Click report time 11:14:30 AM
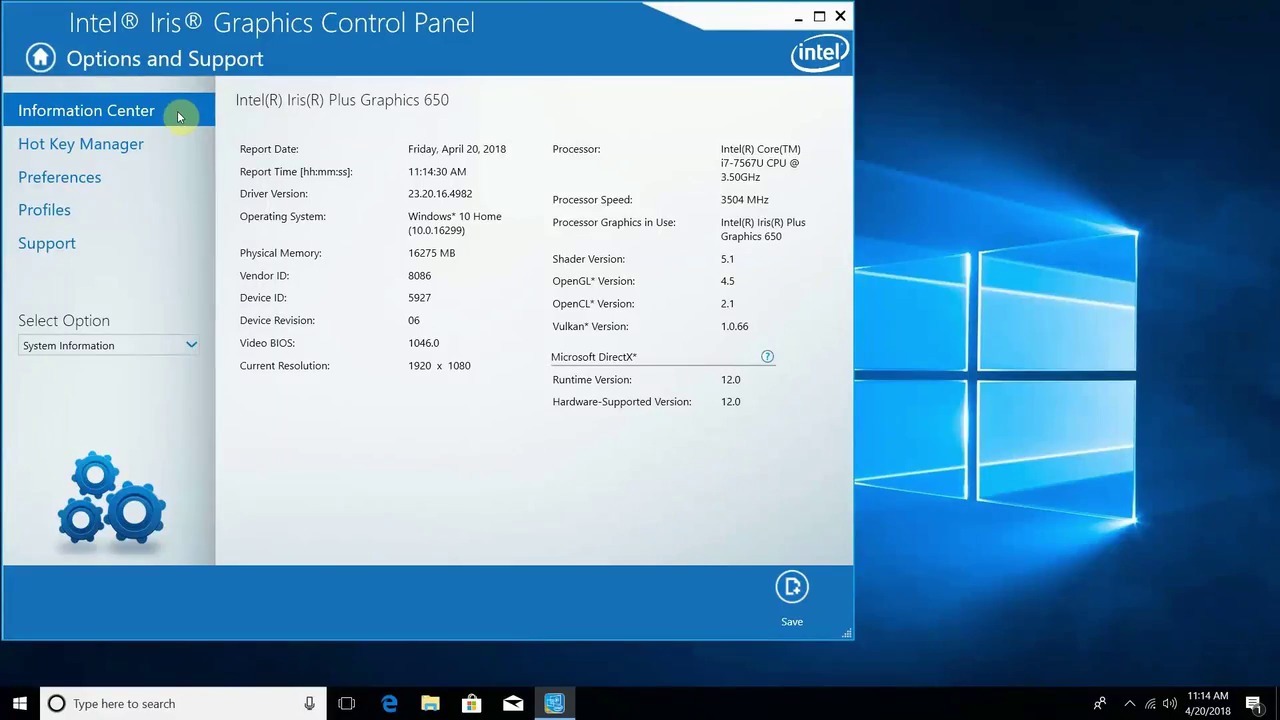Image resolution: width=1280 pixels, height=720 pixels. [x=437, y=172]
